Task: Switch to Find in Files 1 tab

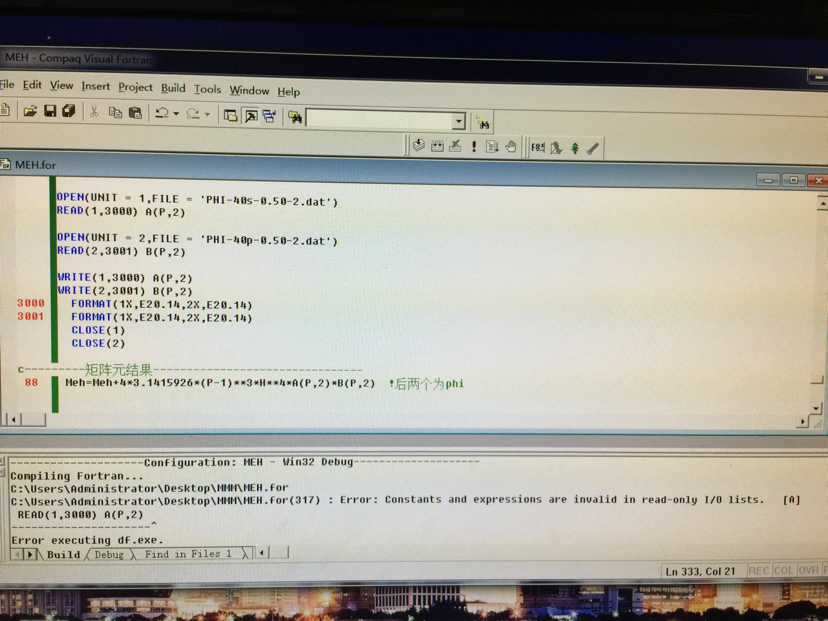Action: (x=188, y=554)
